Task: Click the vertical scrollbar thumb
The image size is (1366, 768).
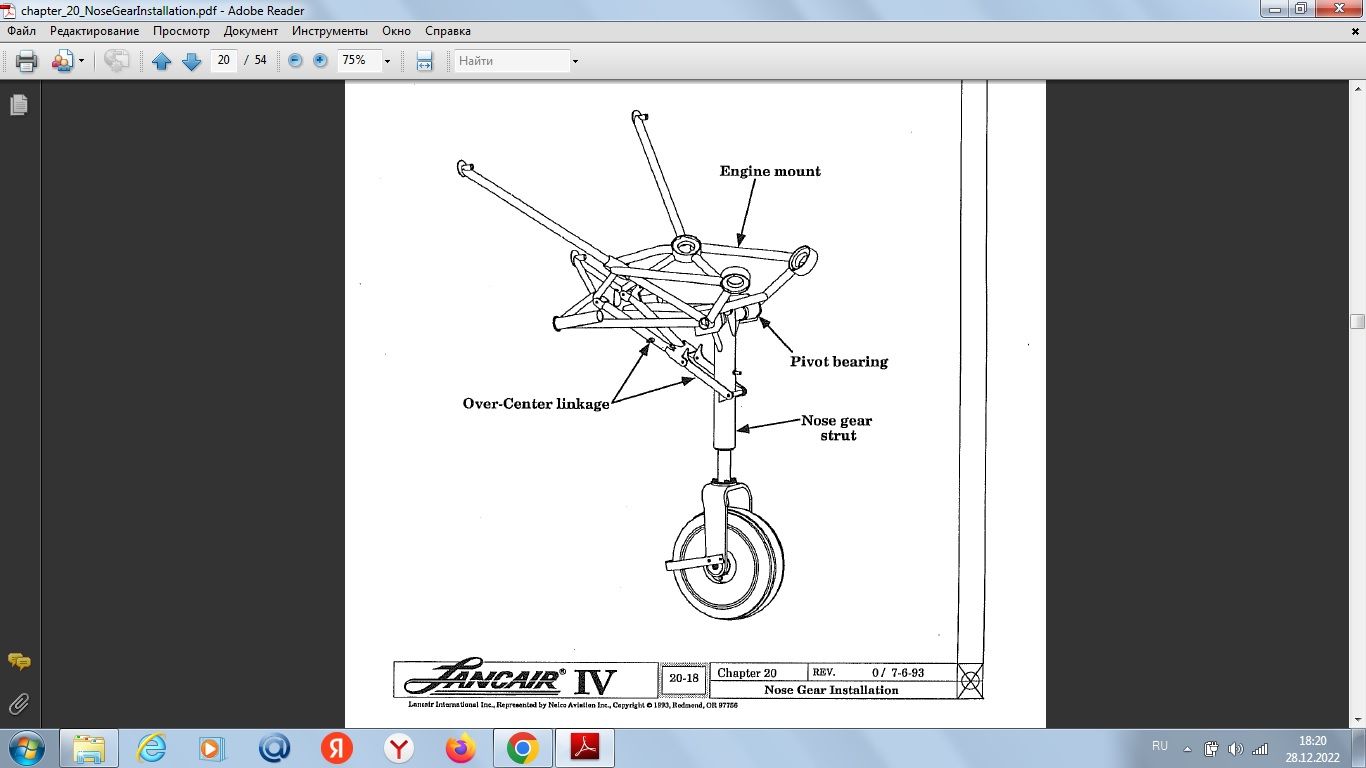Action: click(1357, 321)
